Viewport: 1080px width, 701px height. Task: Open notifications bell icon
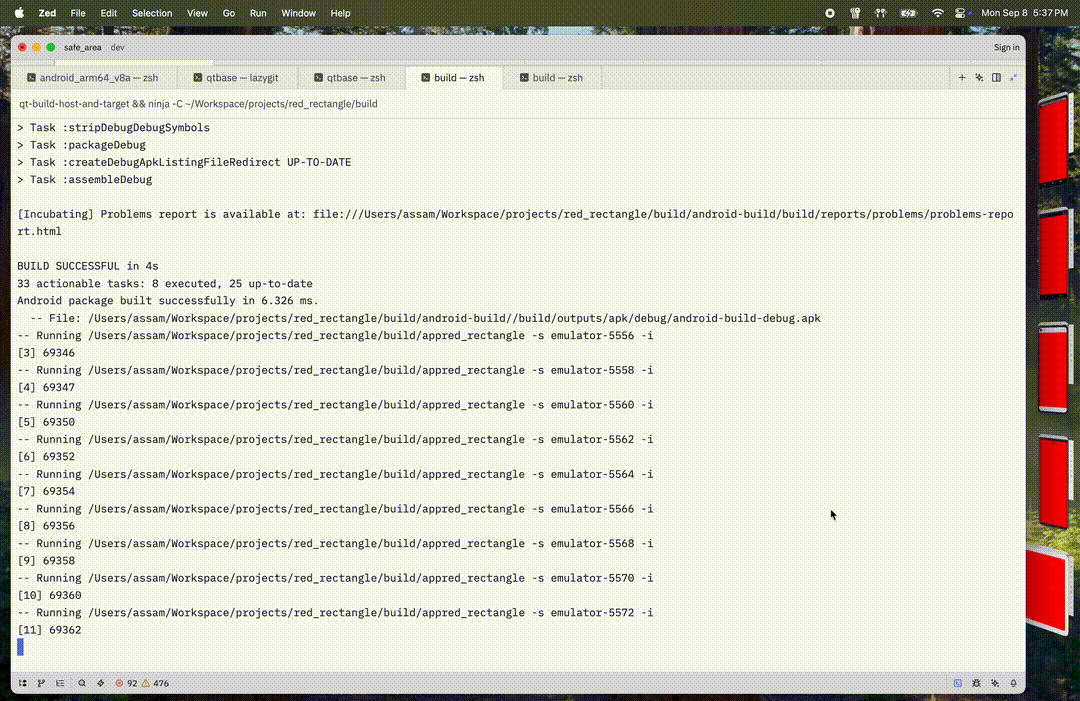[x=1013, y=683]
